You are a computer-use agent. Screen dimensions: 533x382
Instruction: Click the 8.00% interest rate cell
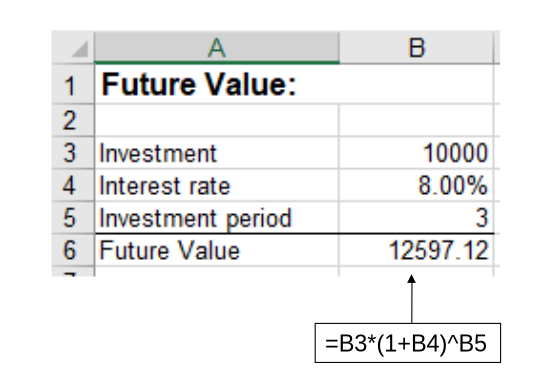[x=416, y=185]
